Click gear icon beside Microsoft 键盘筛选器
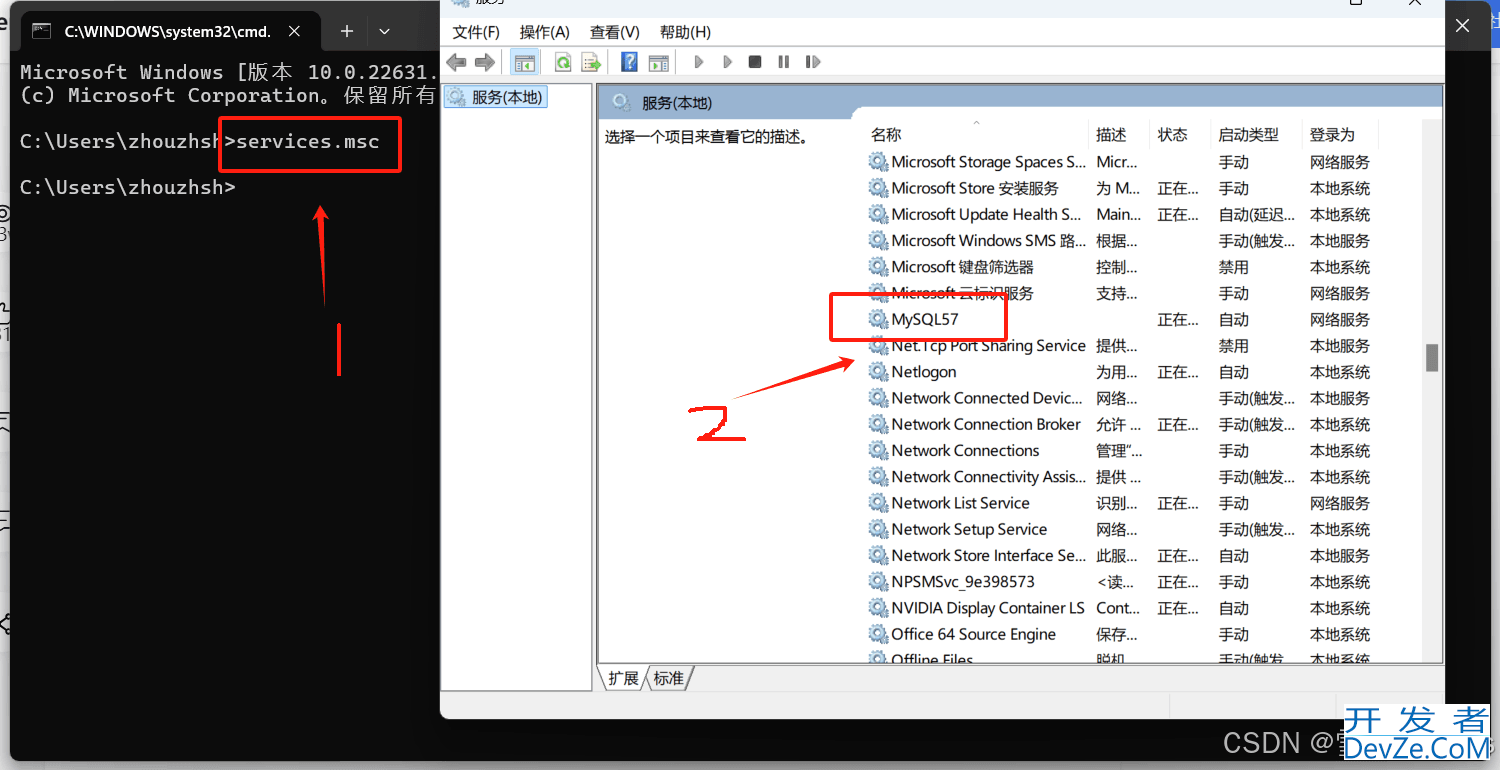The width and height of the screenshot is (1500, 770). click(878, 267)
